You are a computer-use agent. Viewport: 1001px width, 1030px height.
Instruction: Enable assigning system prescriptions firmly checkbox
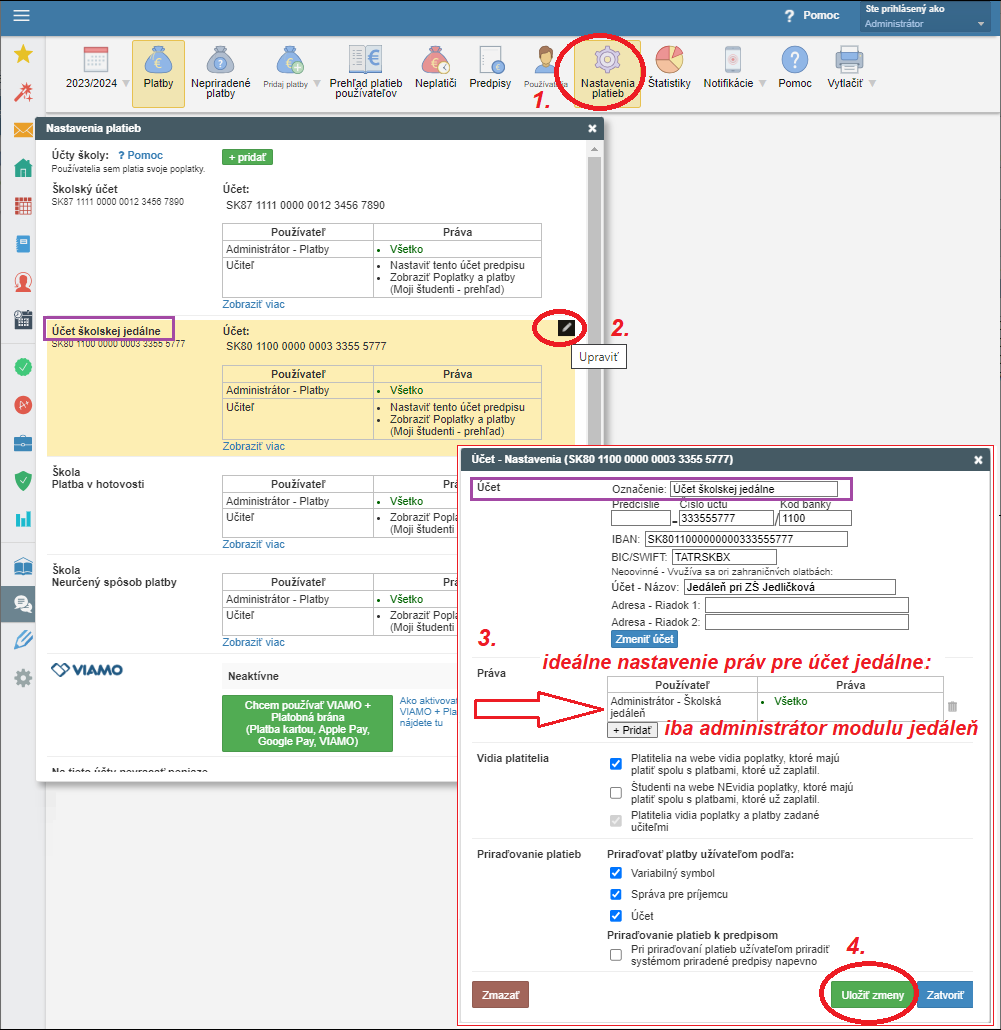pos(616,955)
